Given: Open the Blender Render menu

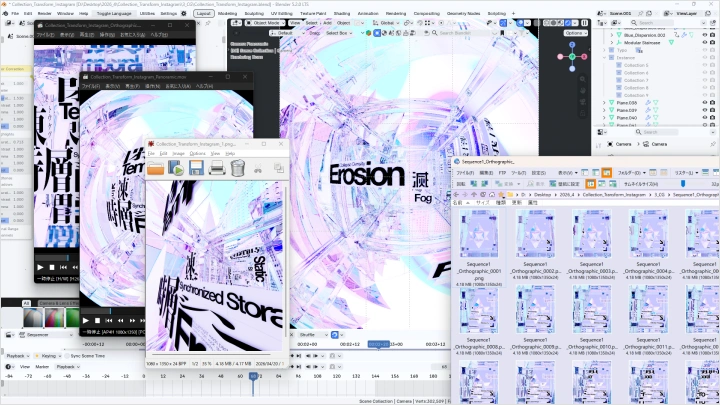Looking at the screenshot, I should click(x=45, y=13).
